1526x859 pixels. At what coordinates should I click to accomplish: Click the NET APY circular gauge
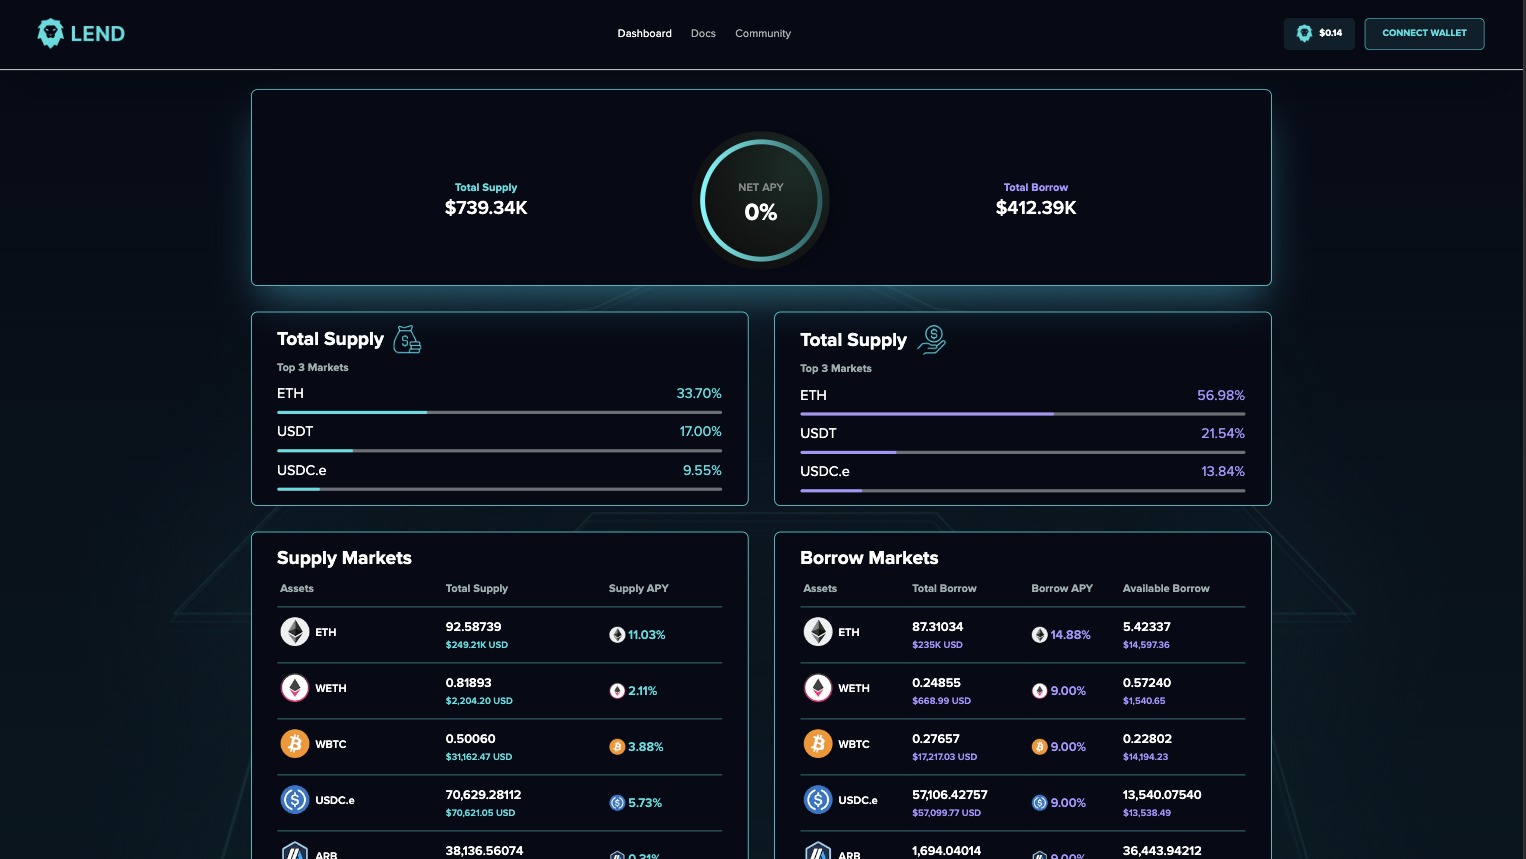pos(761,200)
